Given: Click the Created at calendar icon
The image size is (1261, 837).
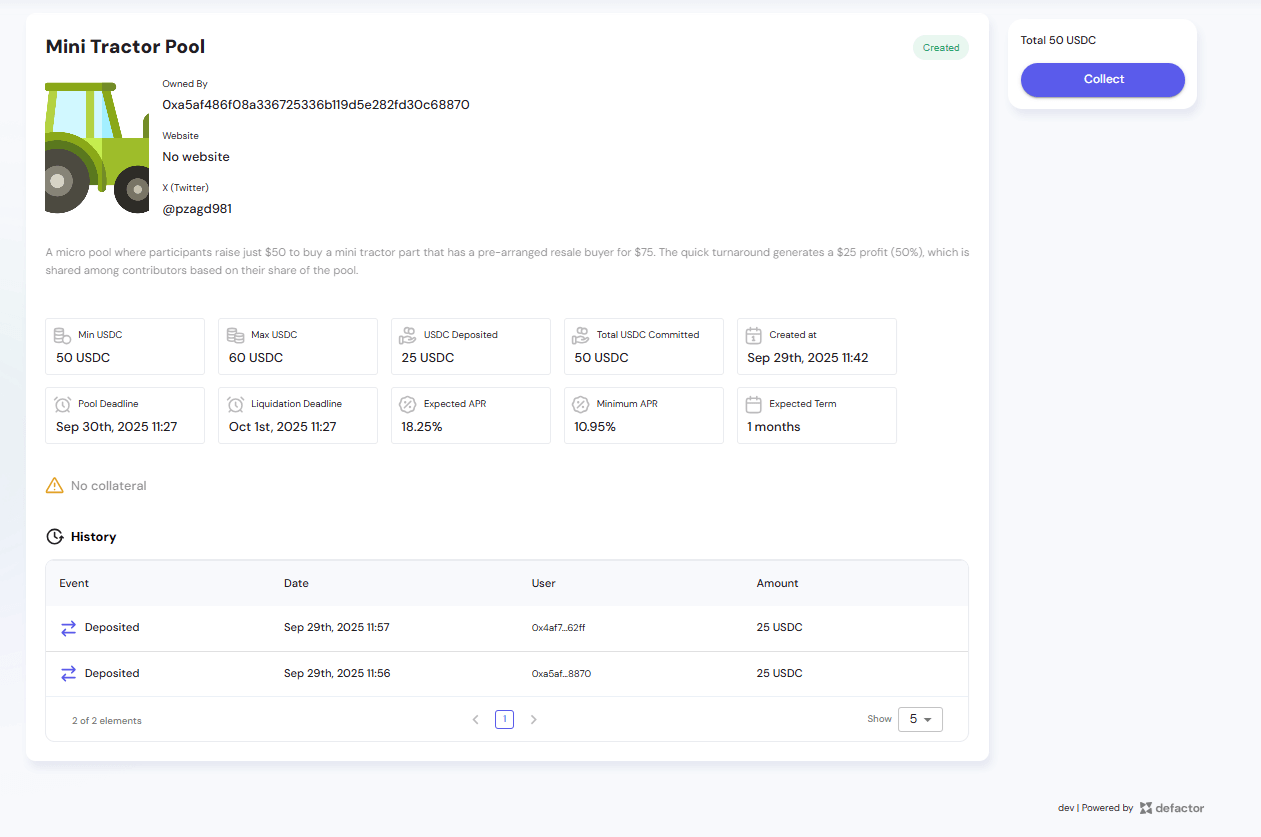Looking at the screenshot, I should pos(754,336).
